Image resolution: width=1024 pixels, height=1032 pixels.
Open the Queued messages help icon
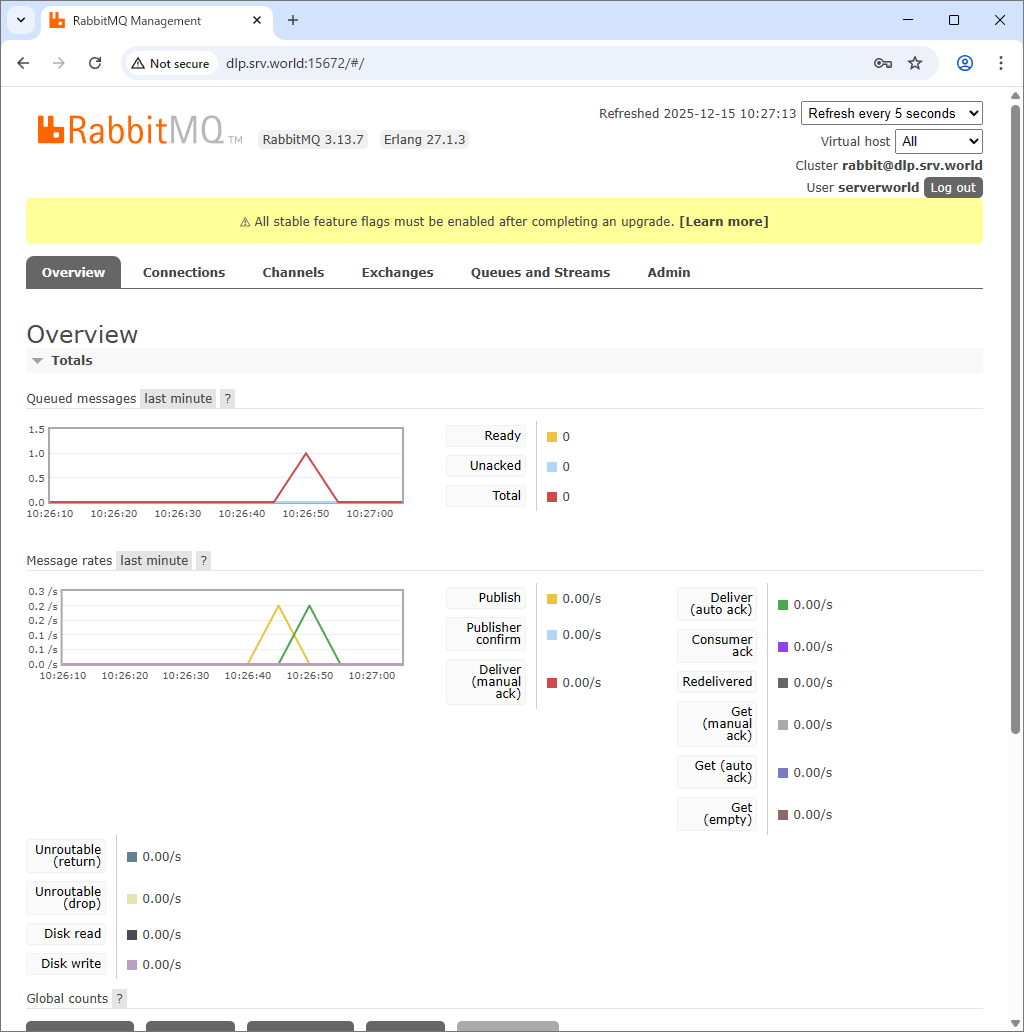[227, 398]
